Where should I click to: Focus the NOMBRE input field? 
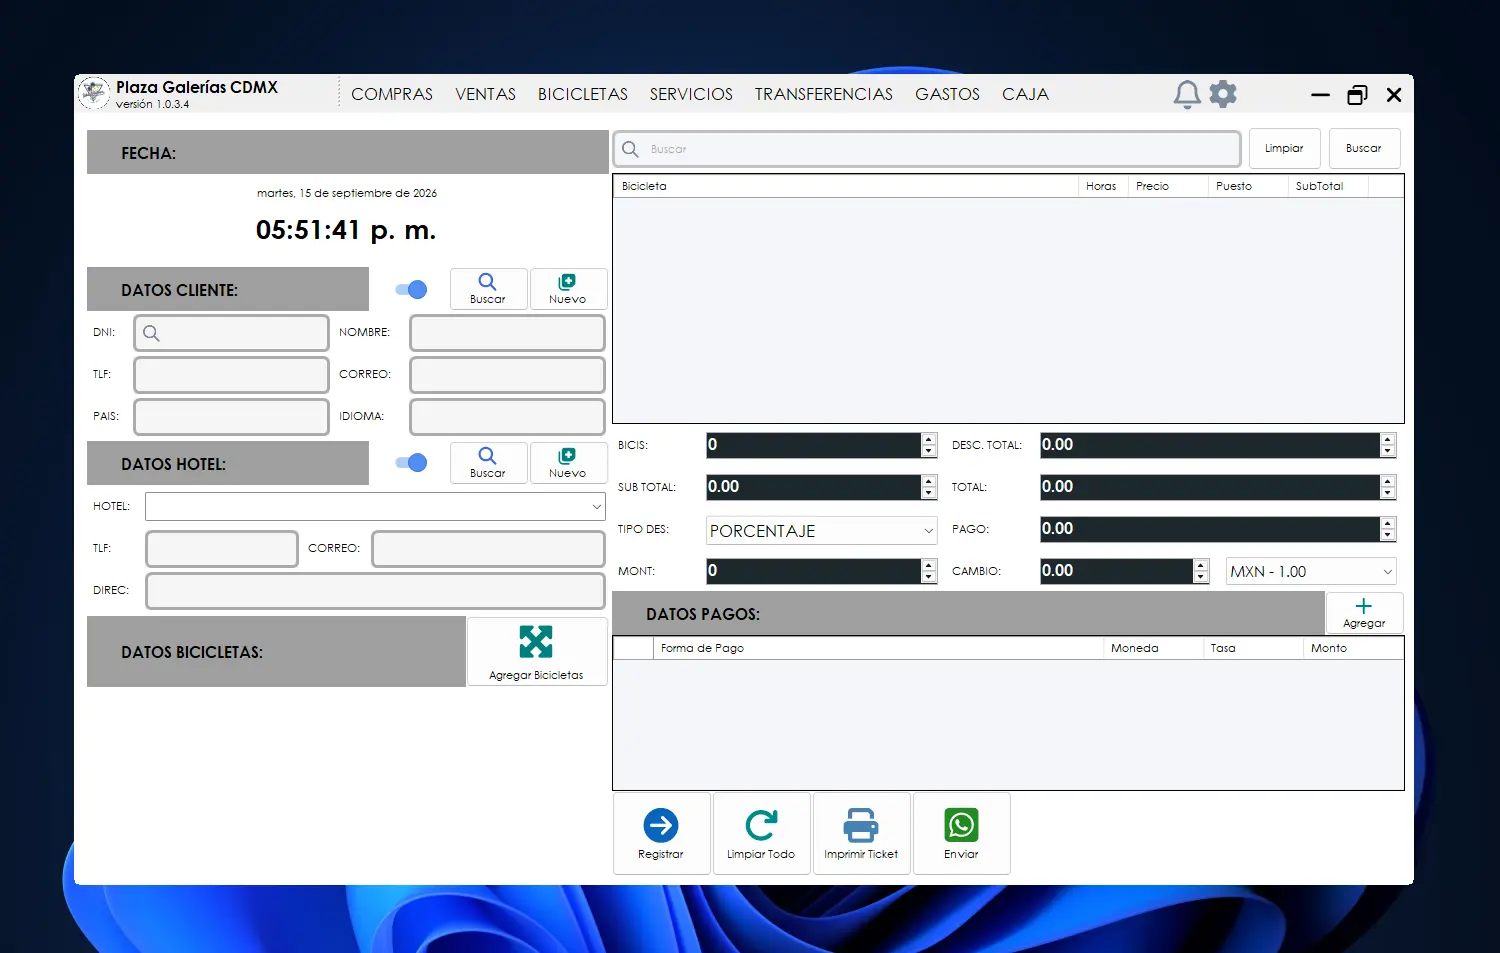coord(507,333)
